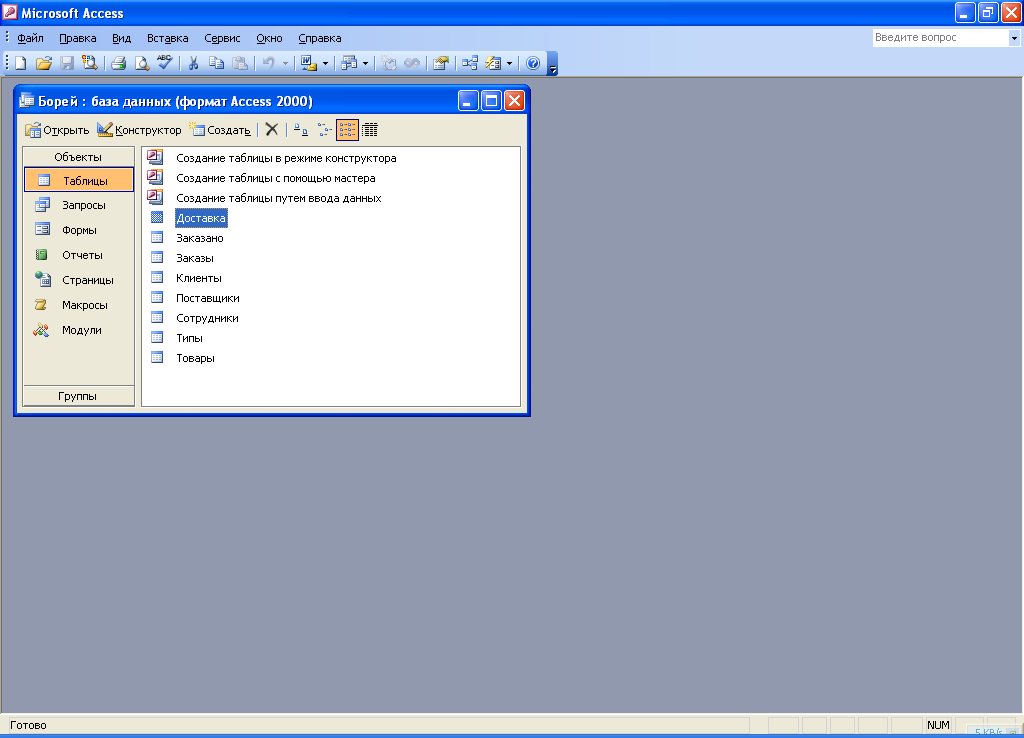Click the Print icon in toolbar
Screen dimensions: 1024x738
(x=118, y=63)
